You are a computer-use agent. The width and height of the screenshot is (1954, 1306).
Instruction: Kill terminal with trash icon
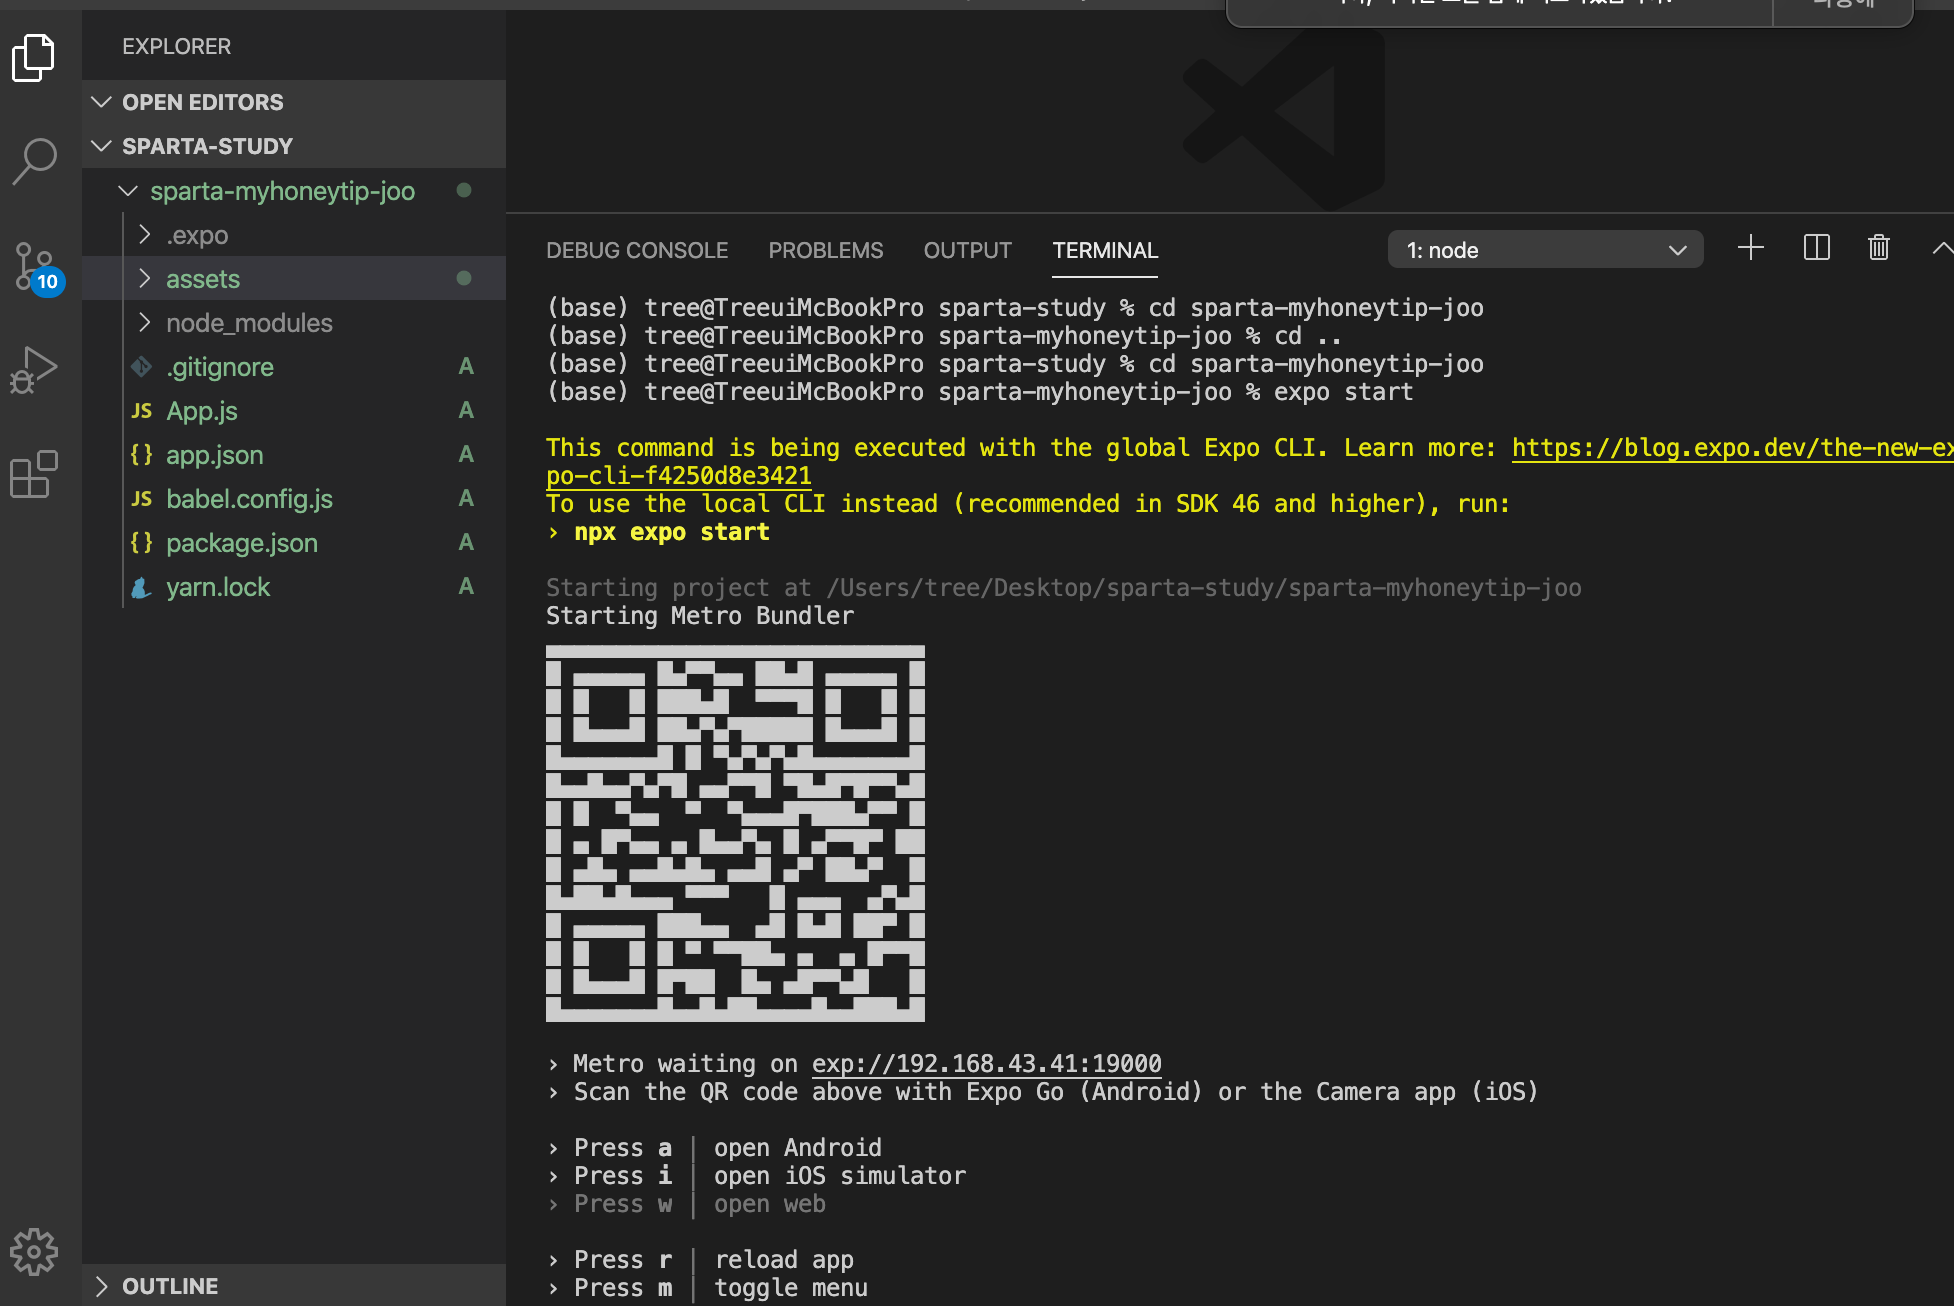click(1879, 248)
